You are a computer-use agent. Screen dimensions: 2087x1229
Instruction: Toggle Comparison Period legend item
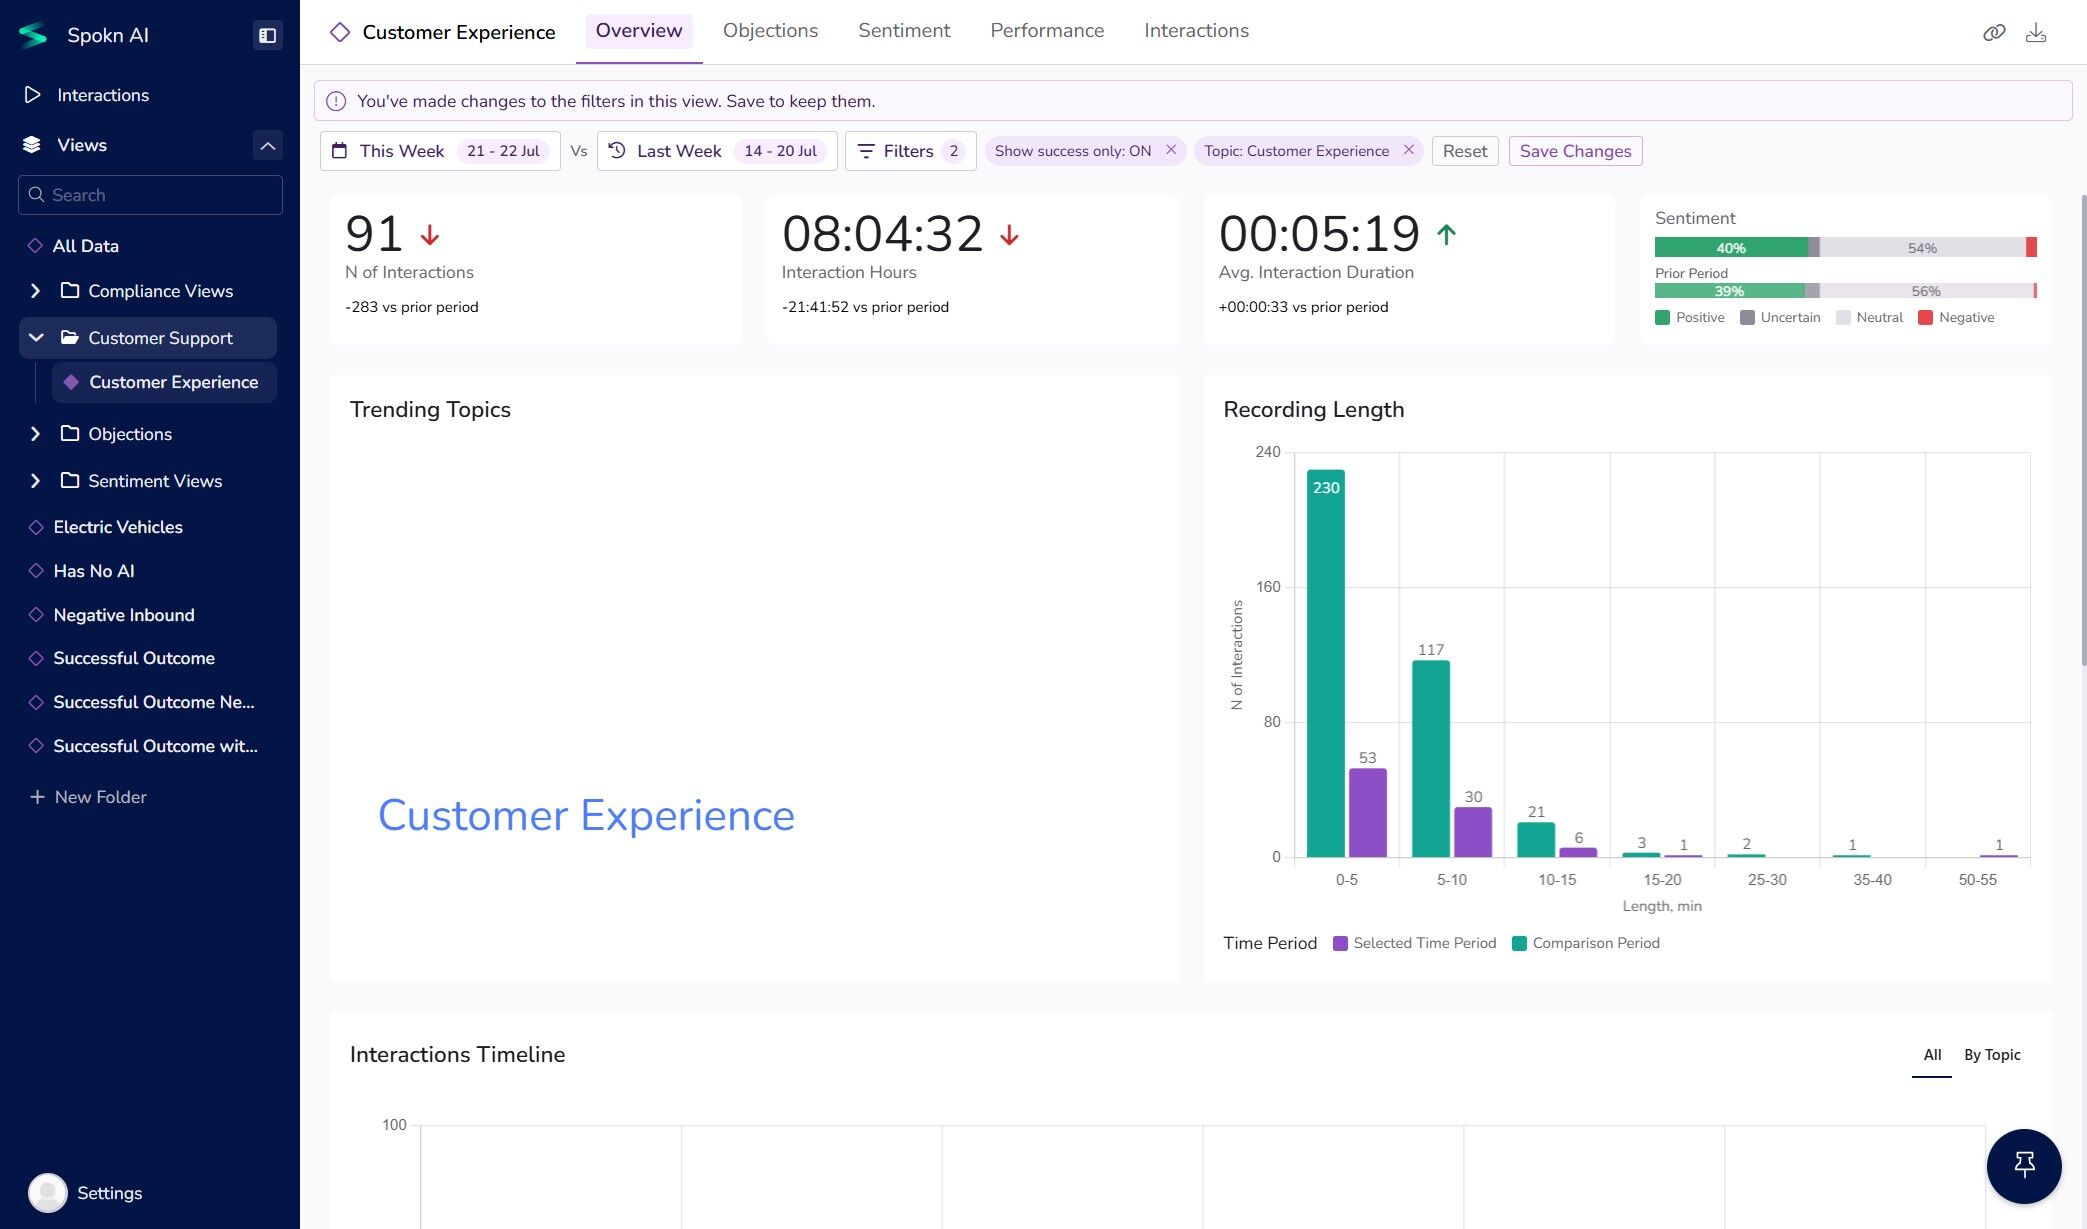(x=1585, y=943)
